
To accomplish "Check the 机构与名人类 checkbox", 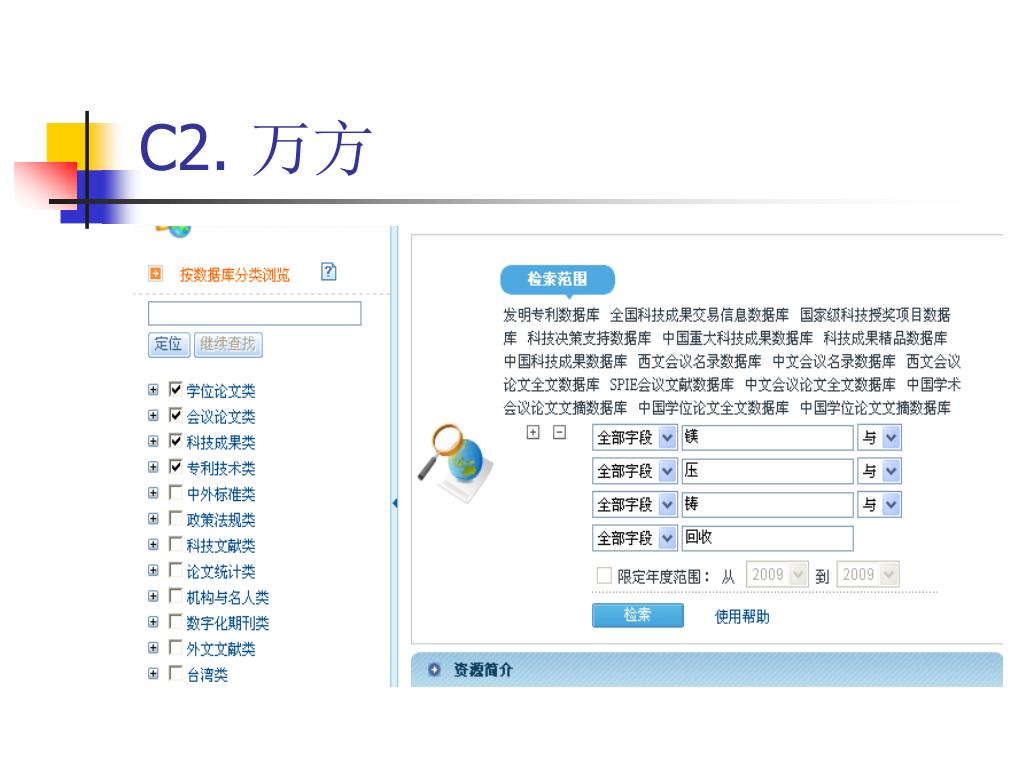I will click(175, 596).
